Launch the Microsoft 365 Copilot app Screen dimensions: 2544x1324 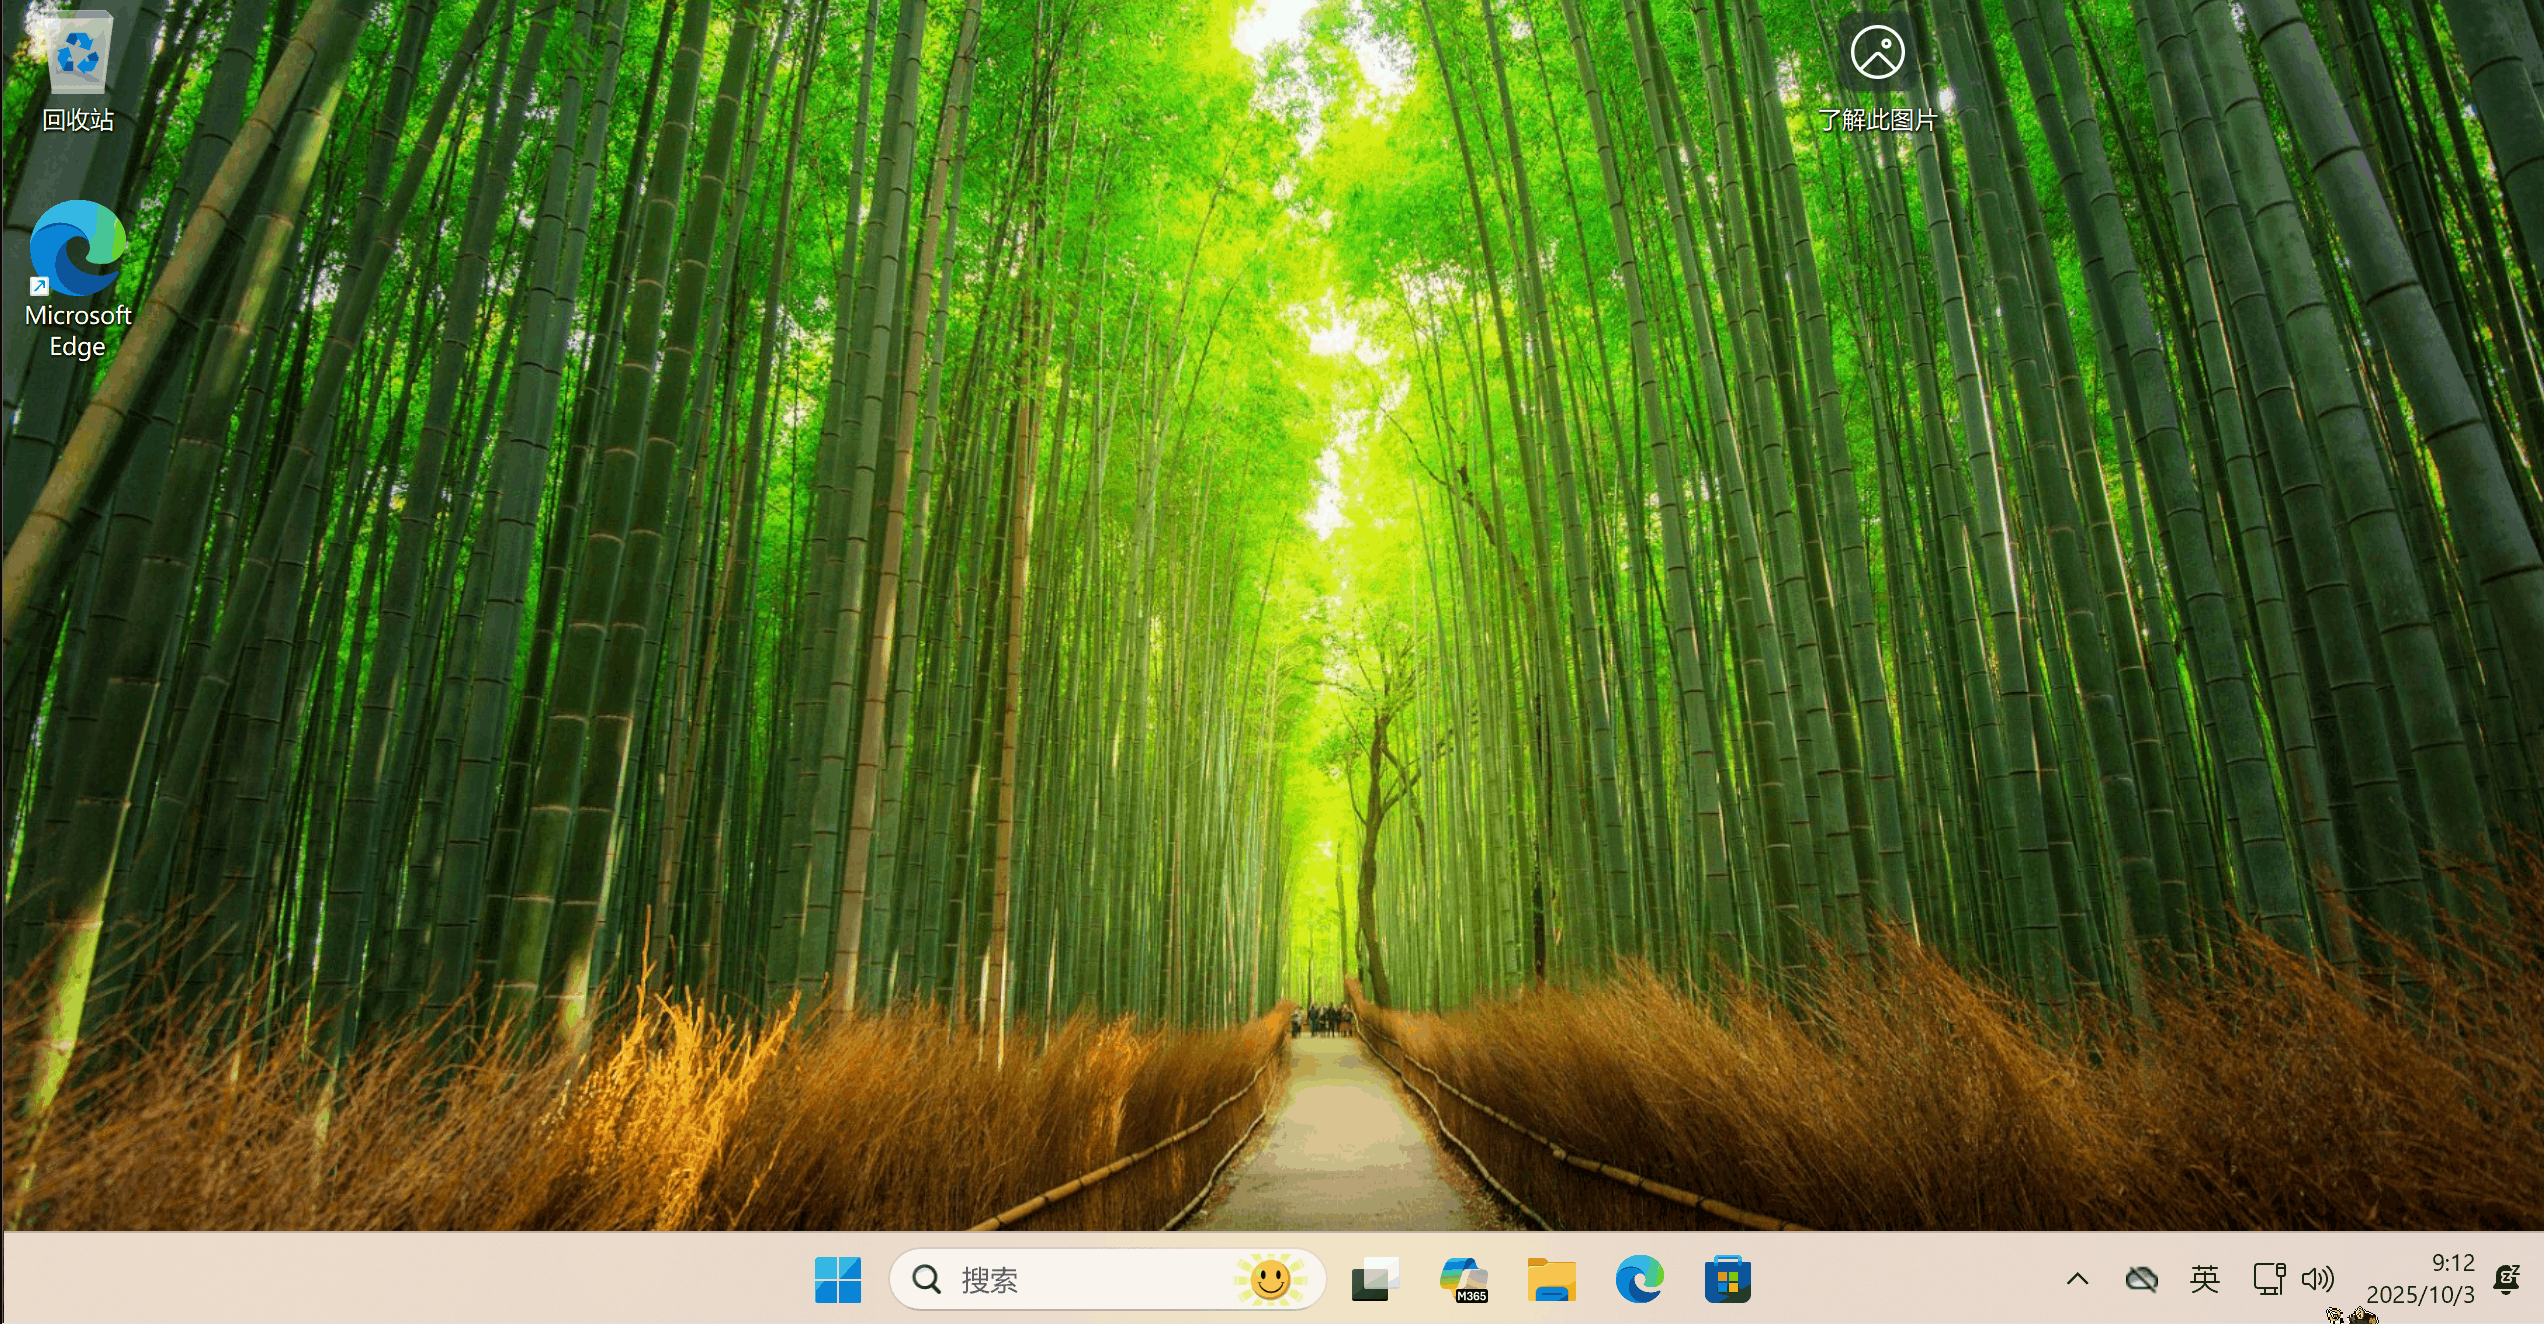1463,1279
